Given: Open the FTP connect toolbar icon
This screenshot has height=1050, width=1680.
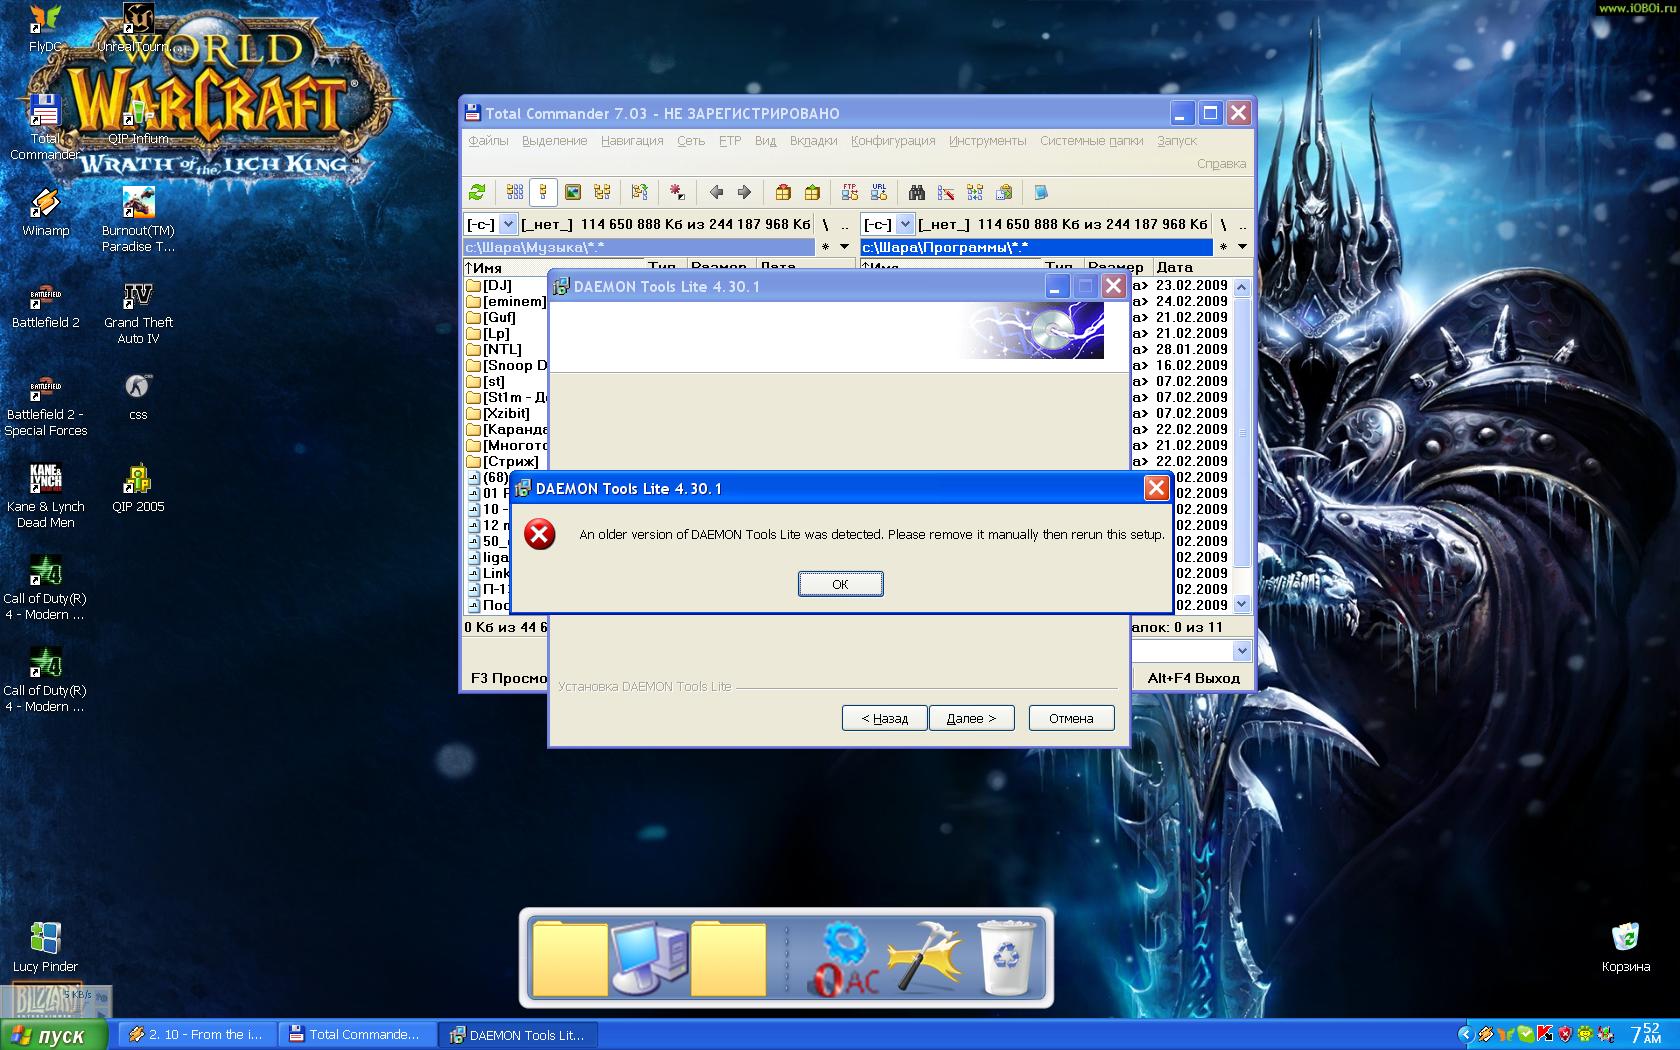Looking at the screenshot, I should click(850, 192).
